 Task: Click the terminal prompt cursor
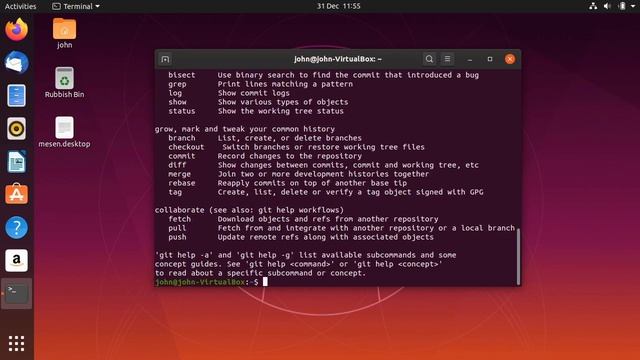click(265, 282)
